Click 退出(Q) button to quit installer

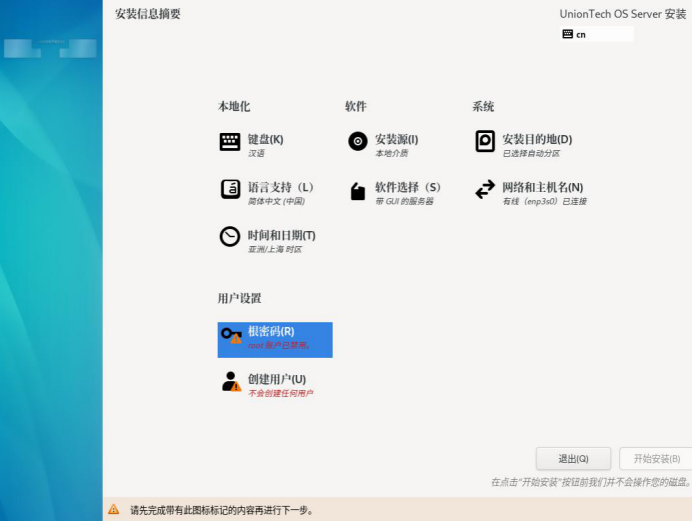click(573, 459)
